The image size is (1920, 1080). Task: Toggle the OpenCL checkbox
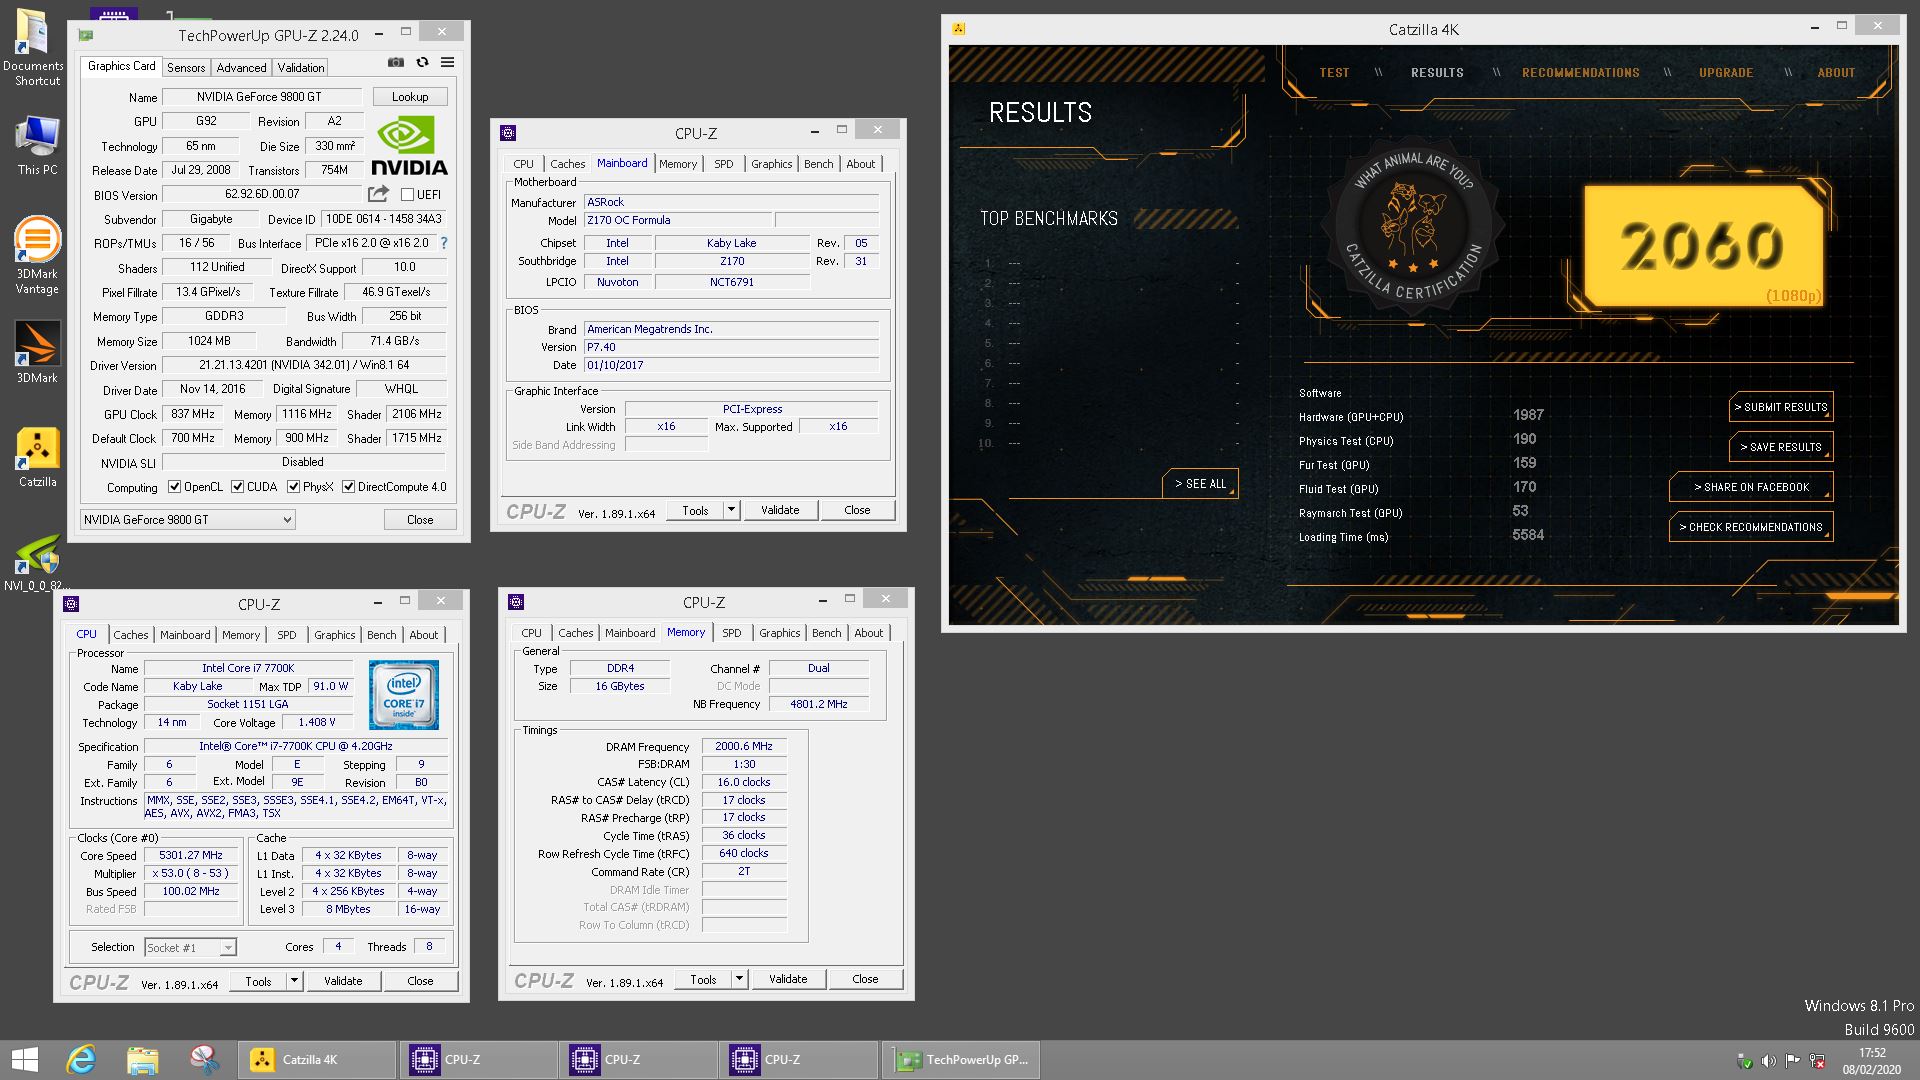pos(175,487)
